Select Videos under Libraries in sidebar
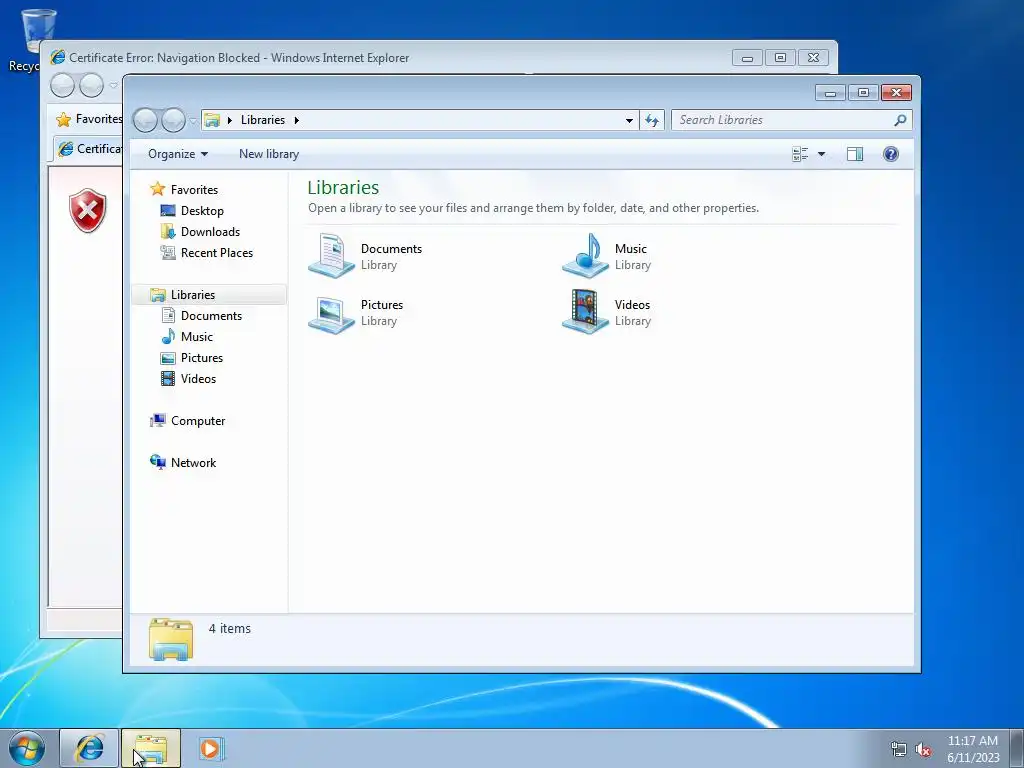1024x768 pixels. (x=198, y=379)
